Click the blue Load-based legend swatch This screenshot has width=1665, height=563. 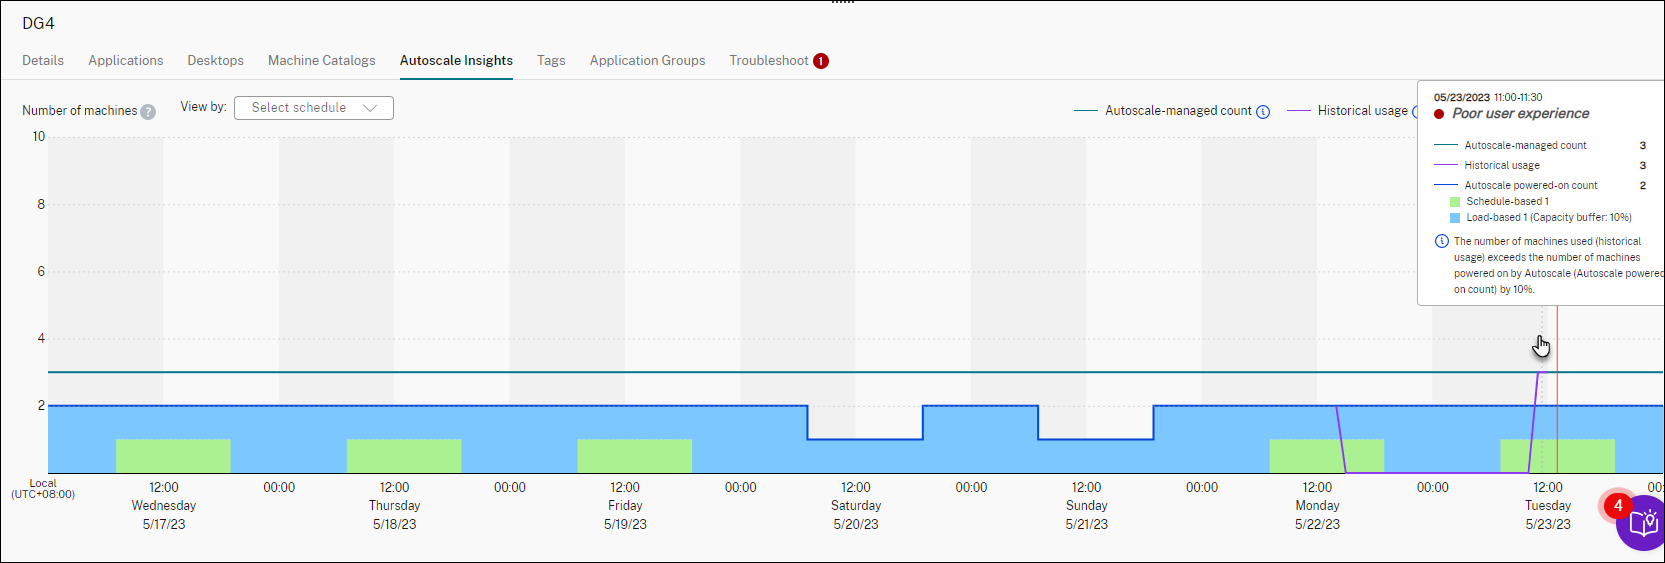tap(1455, 218)
